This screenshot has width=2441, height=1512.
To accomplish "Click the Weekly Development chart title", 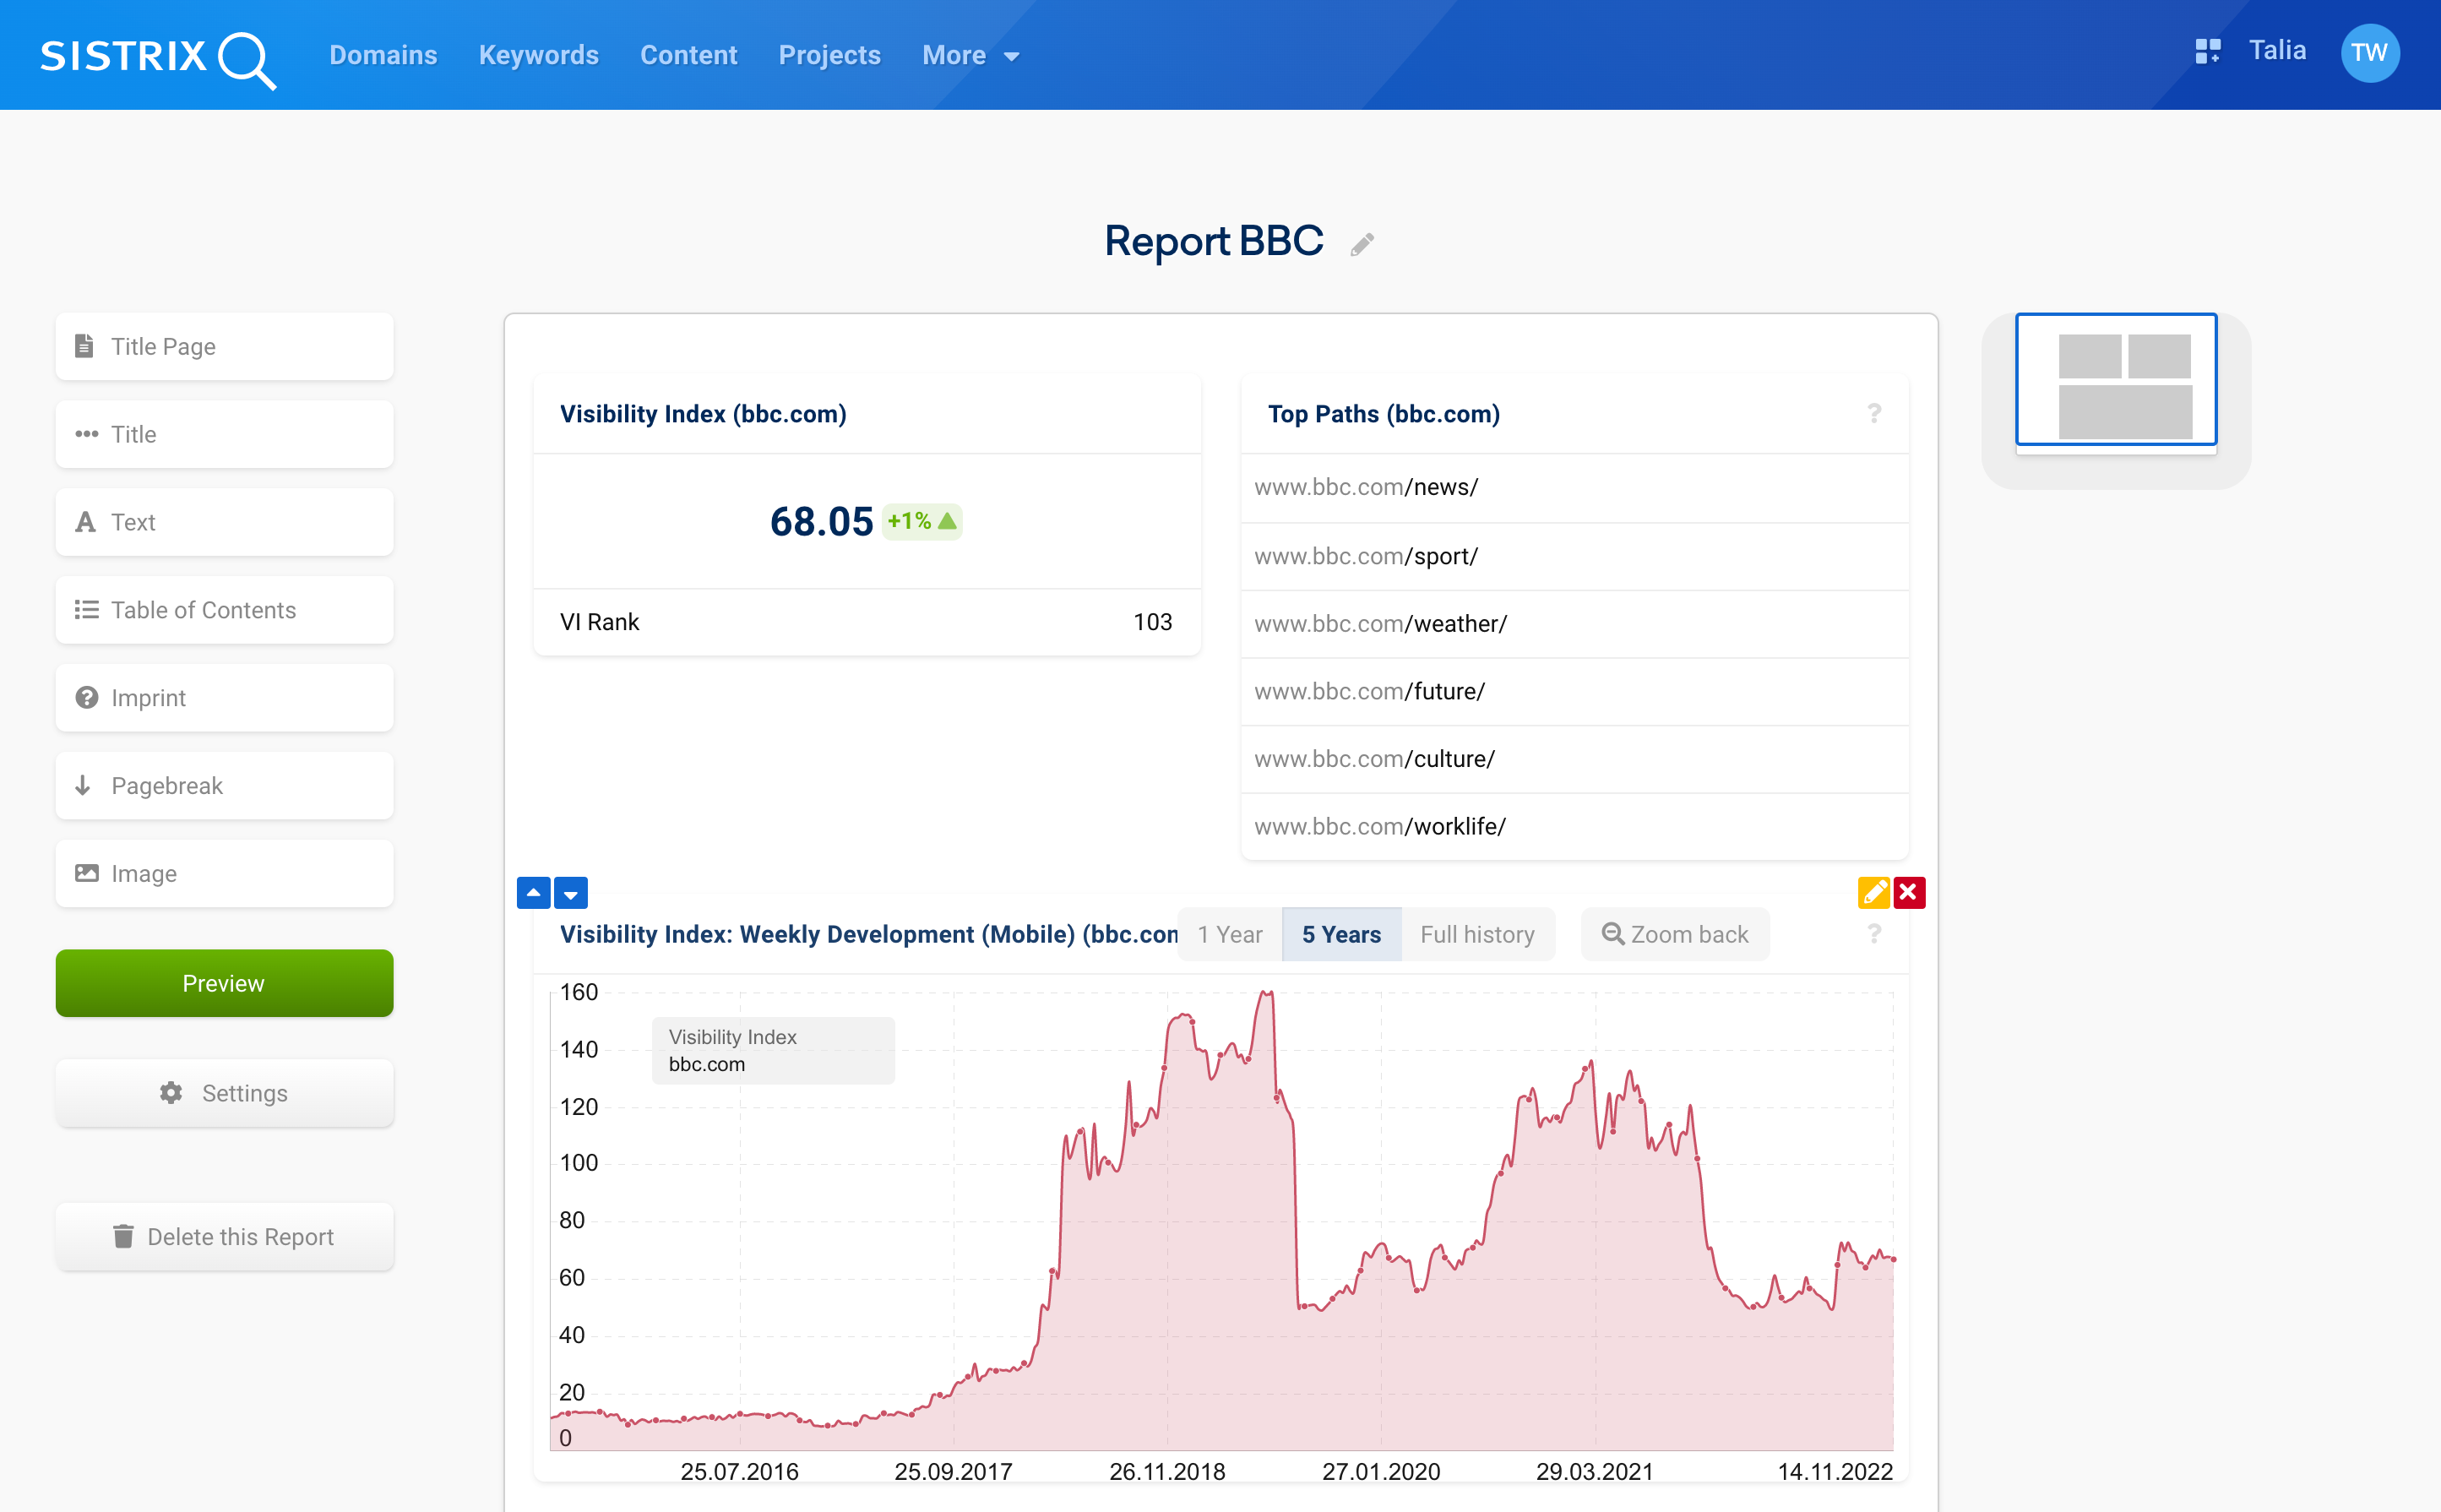I will point(868,934).
